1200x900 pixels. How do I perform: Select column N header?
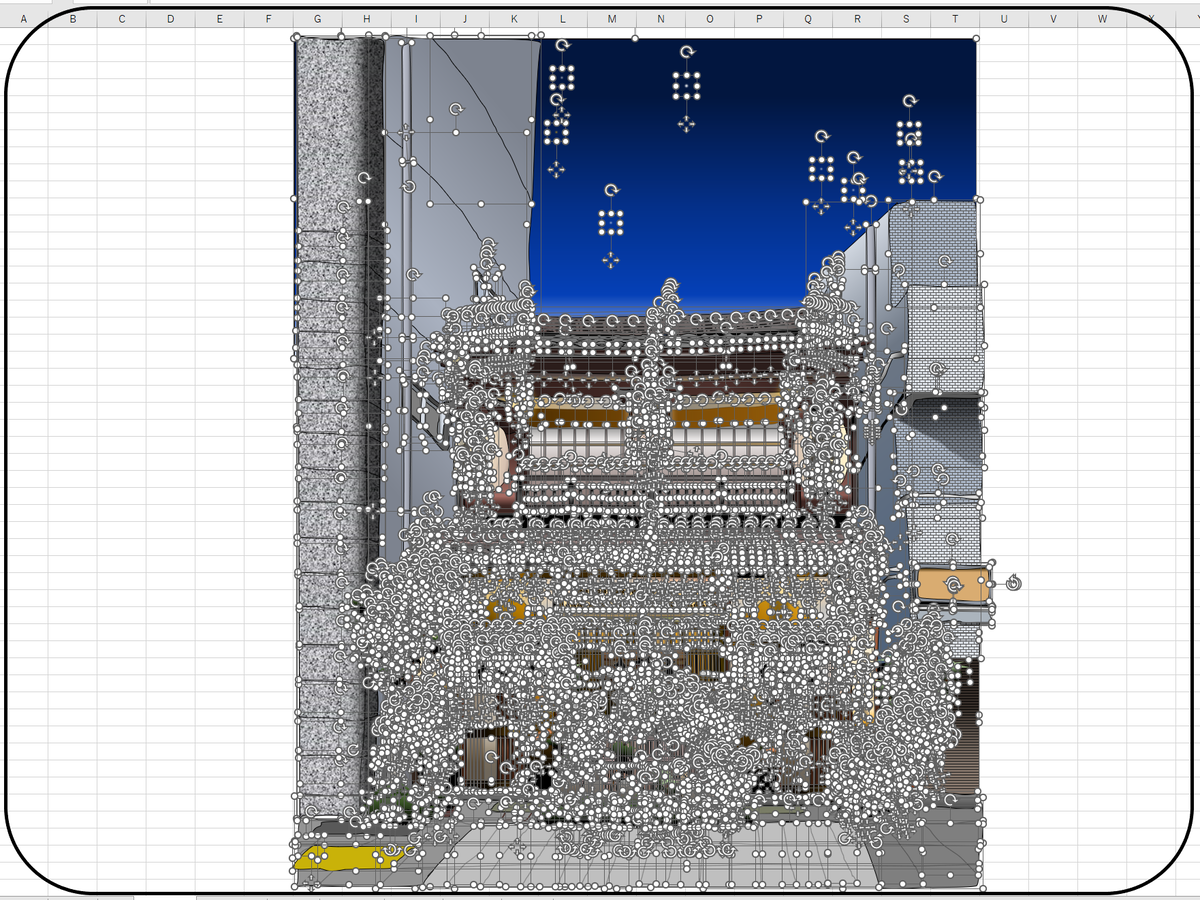[x=660, y=18]
